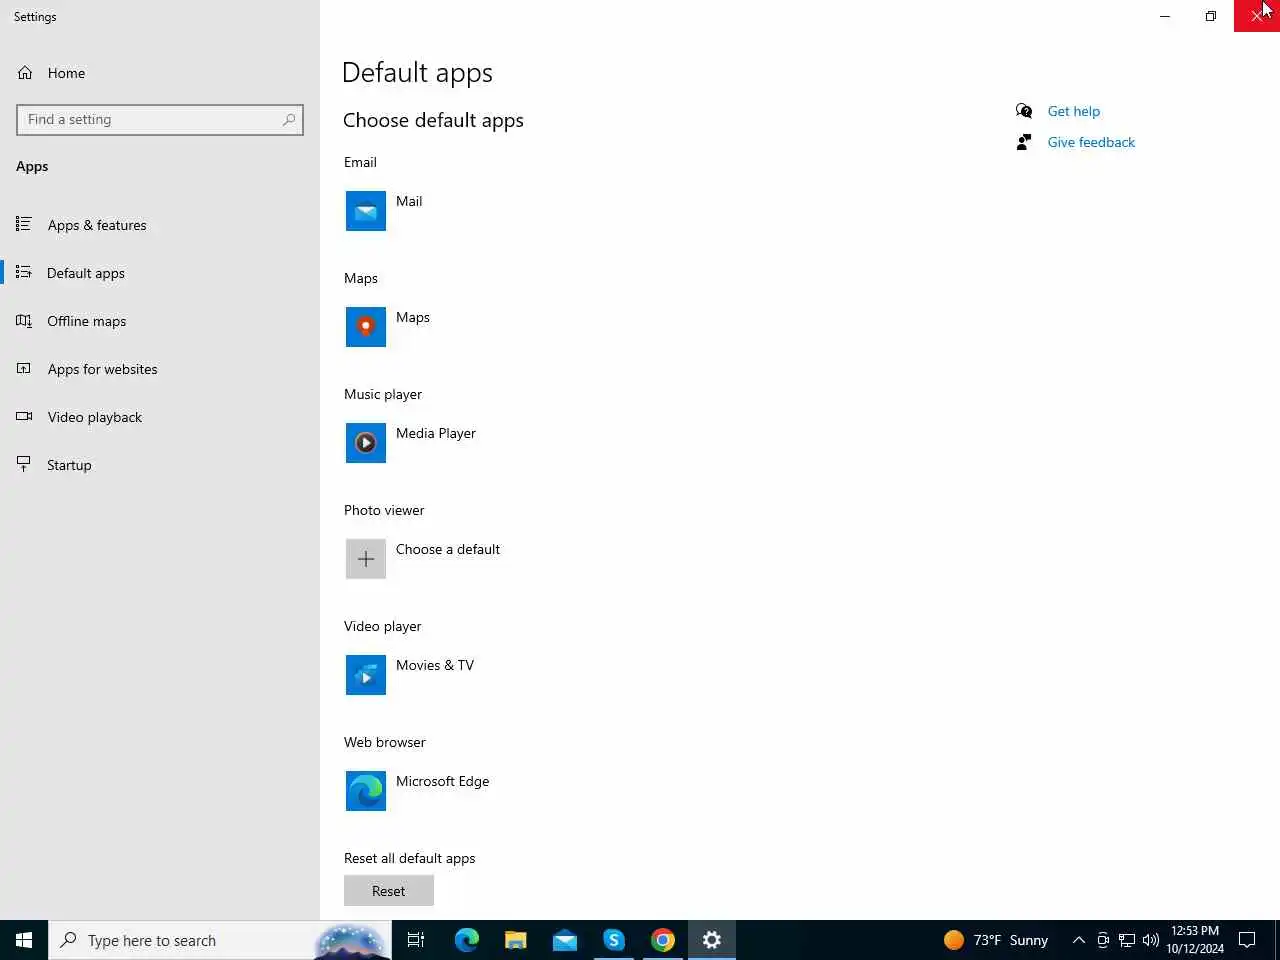Click the Maps app name

pos(412,317)
